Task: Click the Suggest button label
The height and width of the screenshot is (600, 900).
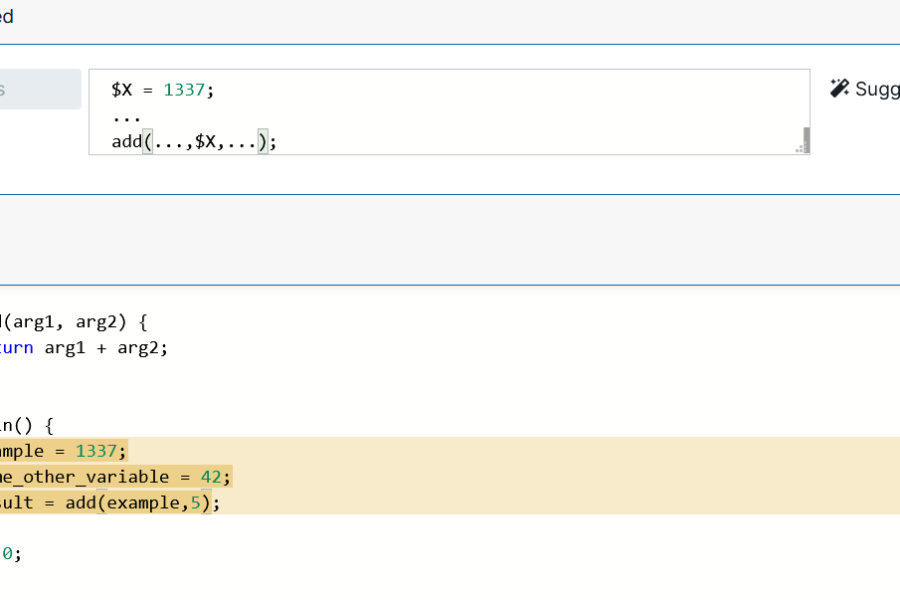Action: pos(877,89)
